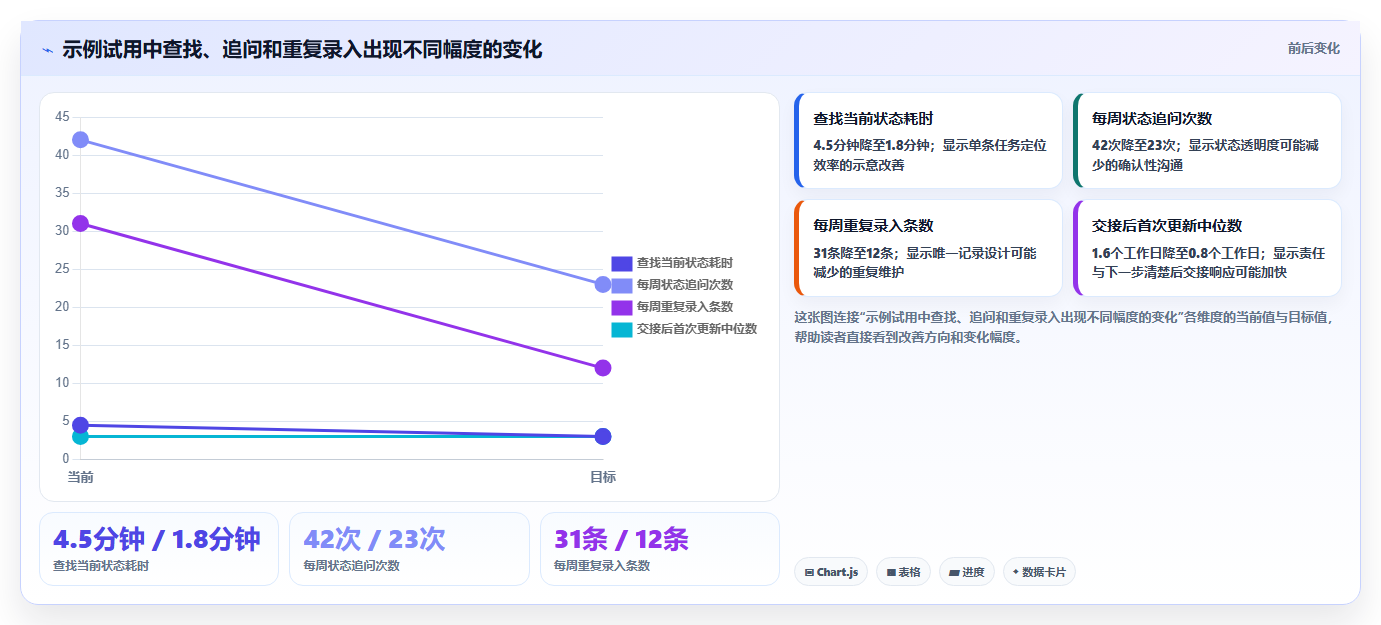This screenshot has width=1381, height=625.
Task: Click the 42次 / 23次 stat card
Action: click(409, 549)
